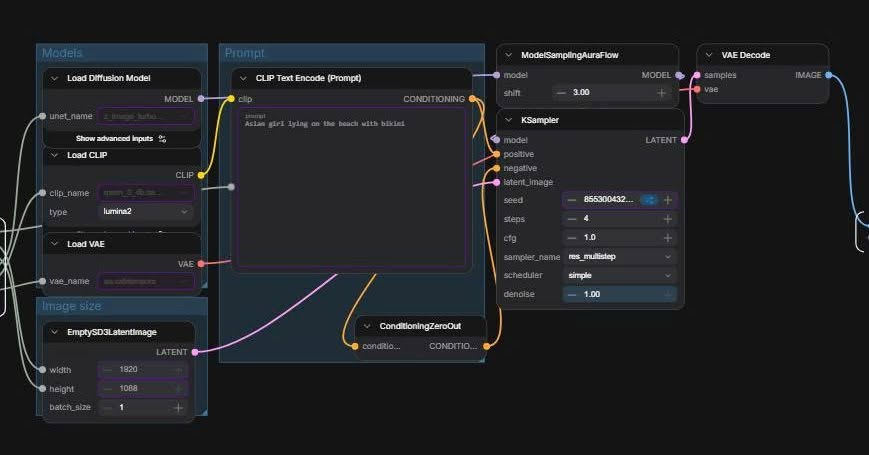This screenshot has width=869, height=455.
Task: Click the unet_name input socket
Action: pyautogui.click(x=42, y=116)
